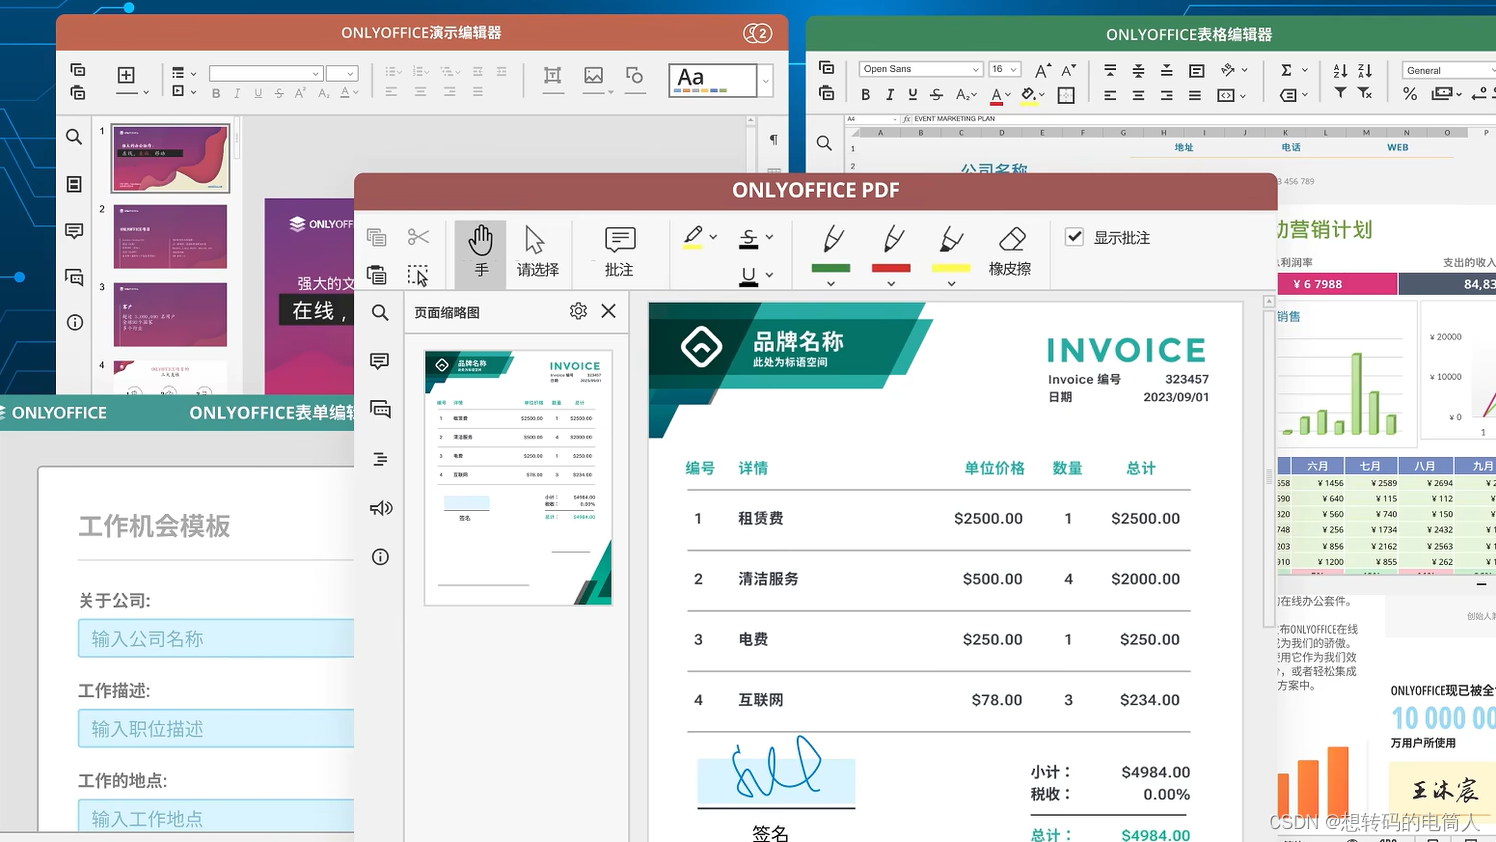The width and height of the screenshot is (1496, 842).
Task: Click percent style icon in spreadsheet editor
Action: [x=1410, y=94]
